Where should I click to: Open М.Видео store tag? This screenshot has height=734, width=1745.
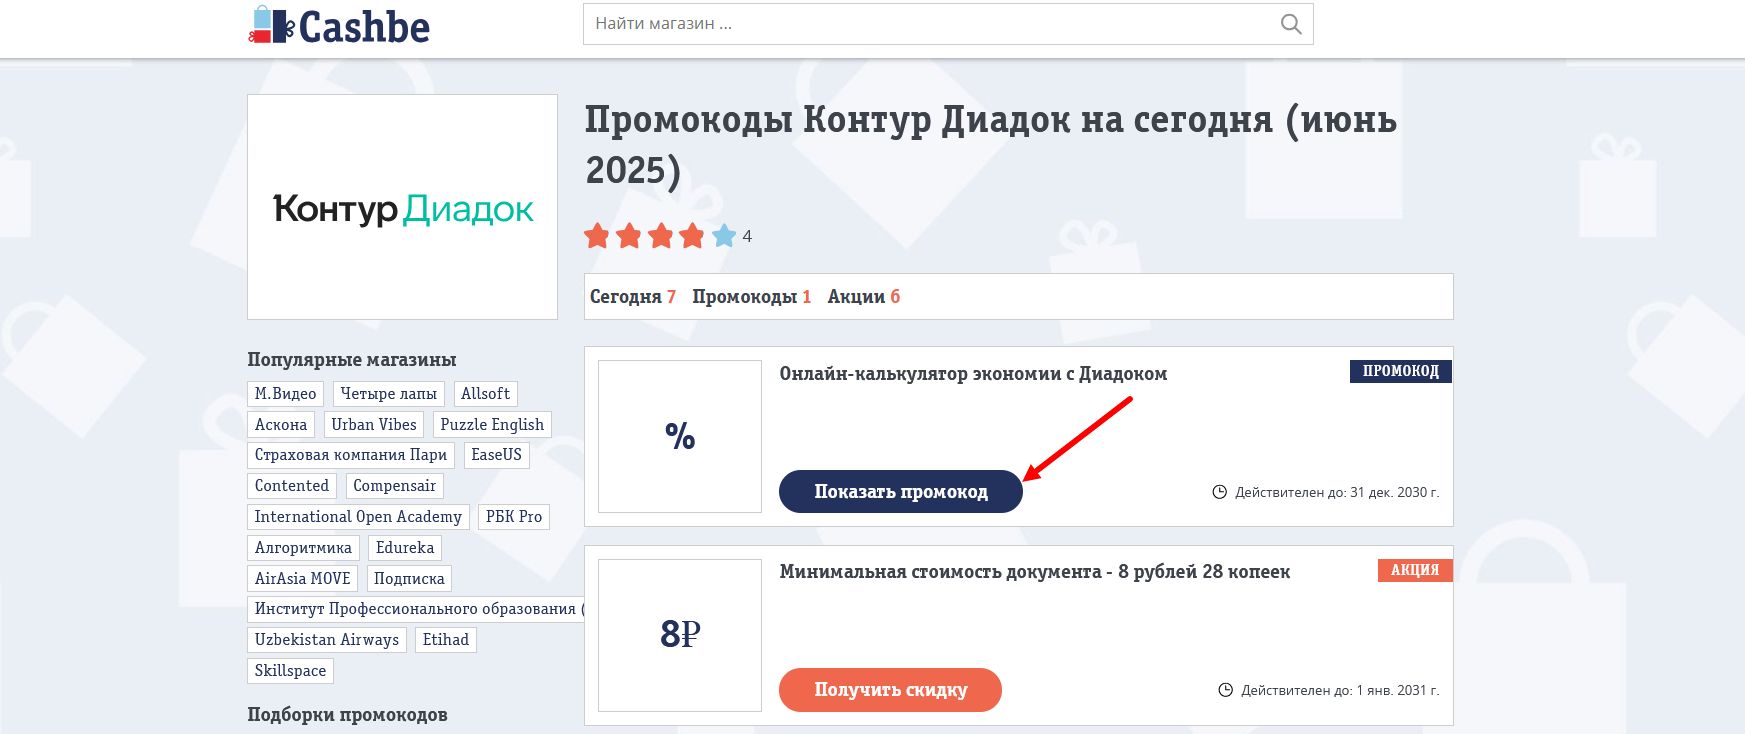click(x=285, y=394)
